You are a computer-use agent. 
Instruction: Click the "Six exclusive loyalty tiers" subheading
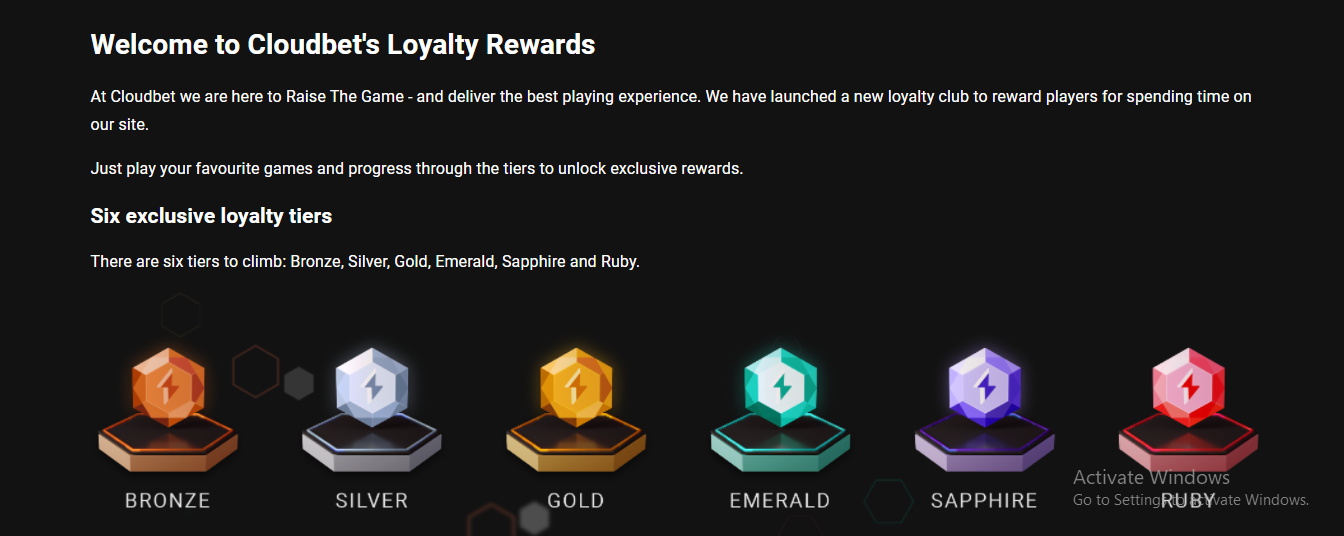[211, 216]
